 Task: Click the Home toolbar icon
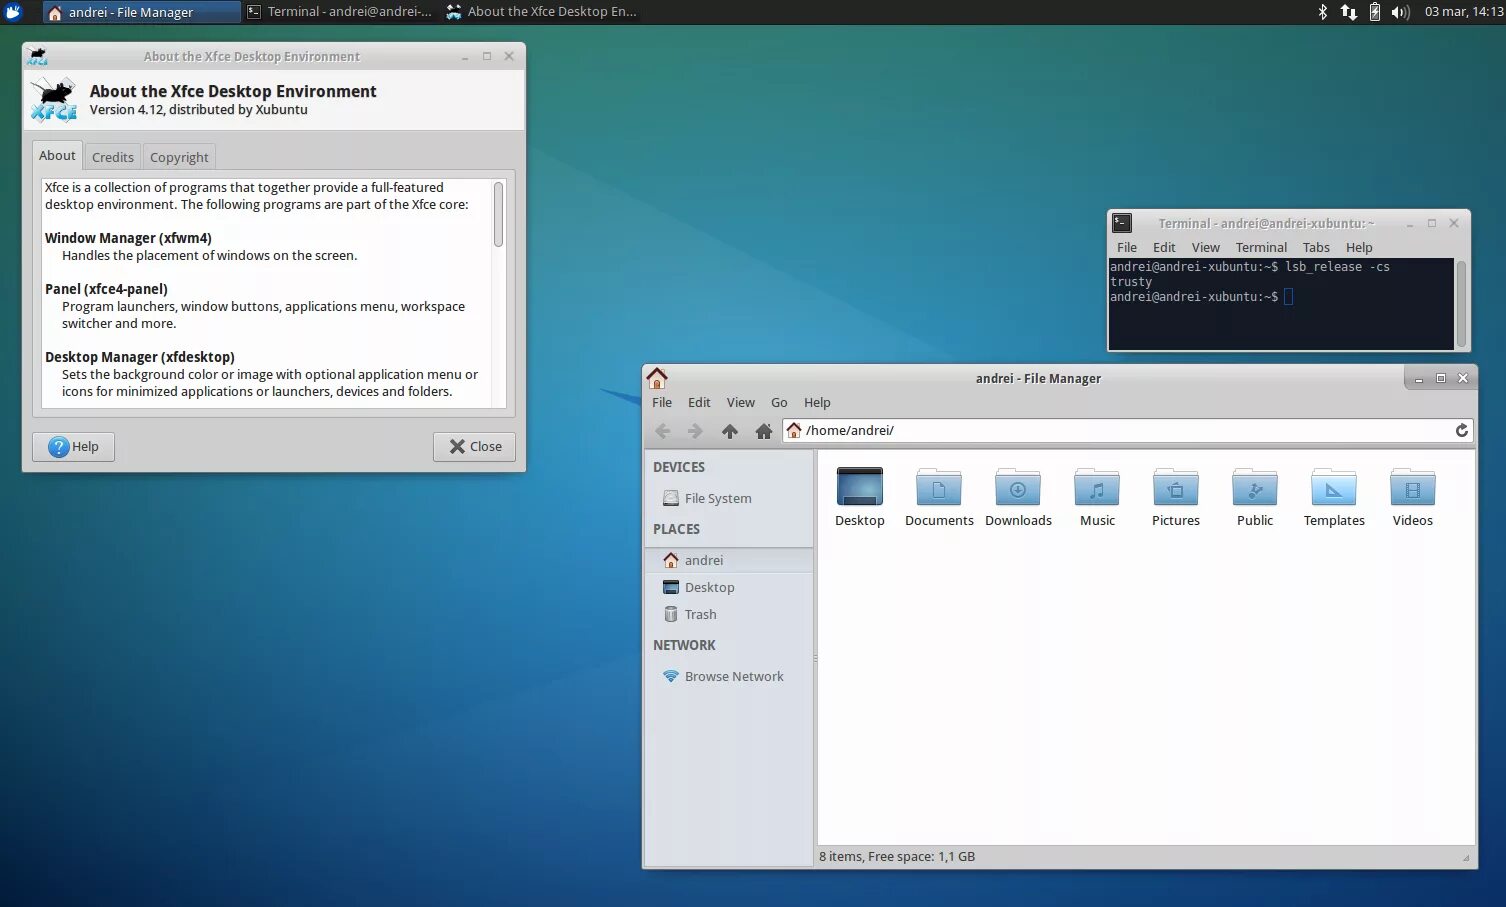coord(764,431)
